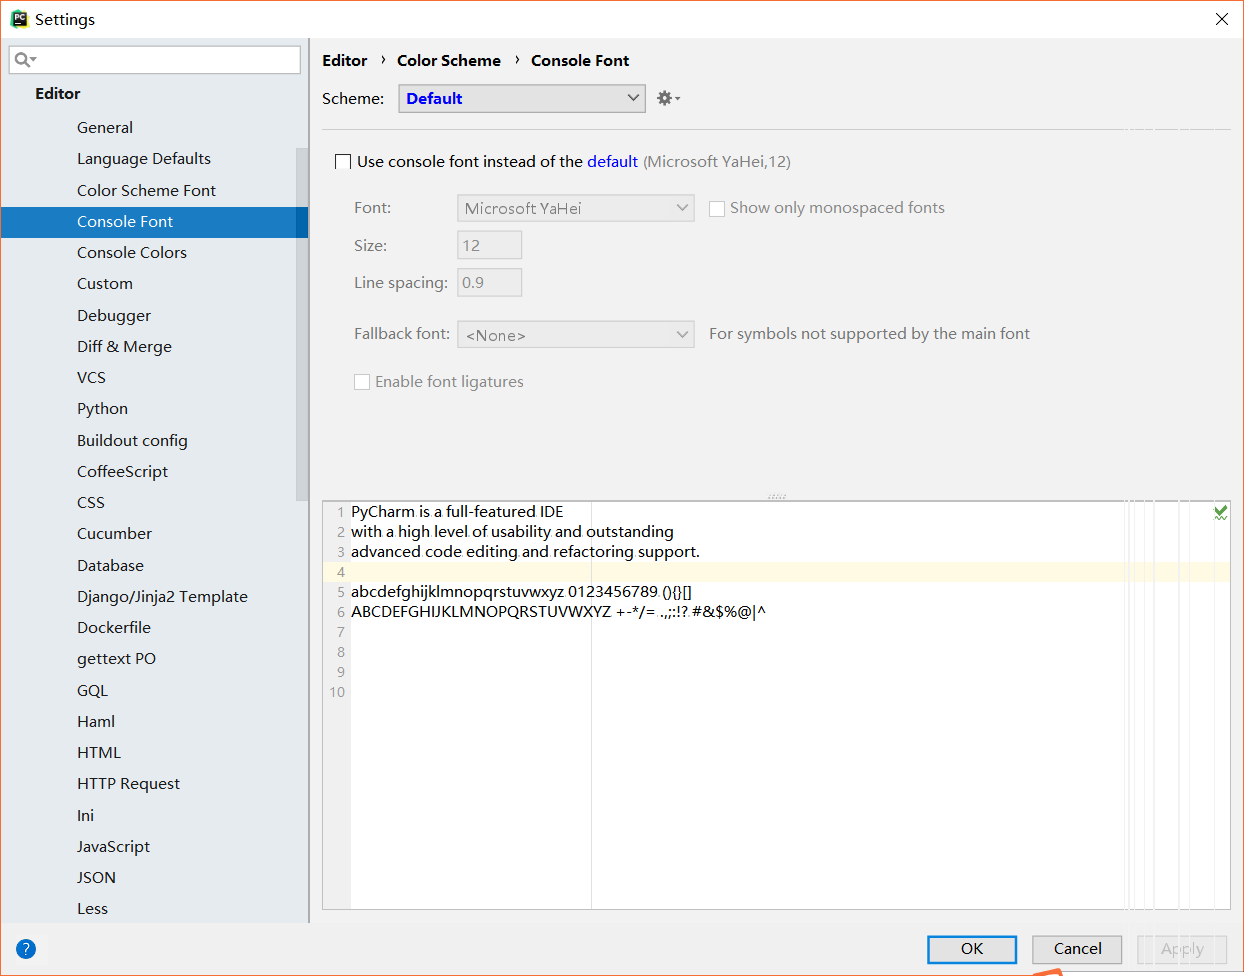
Task: Open the Python settings page
Action: point(102,408)
